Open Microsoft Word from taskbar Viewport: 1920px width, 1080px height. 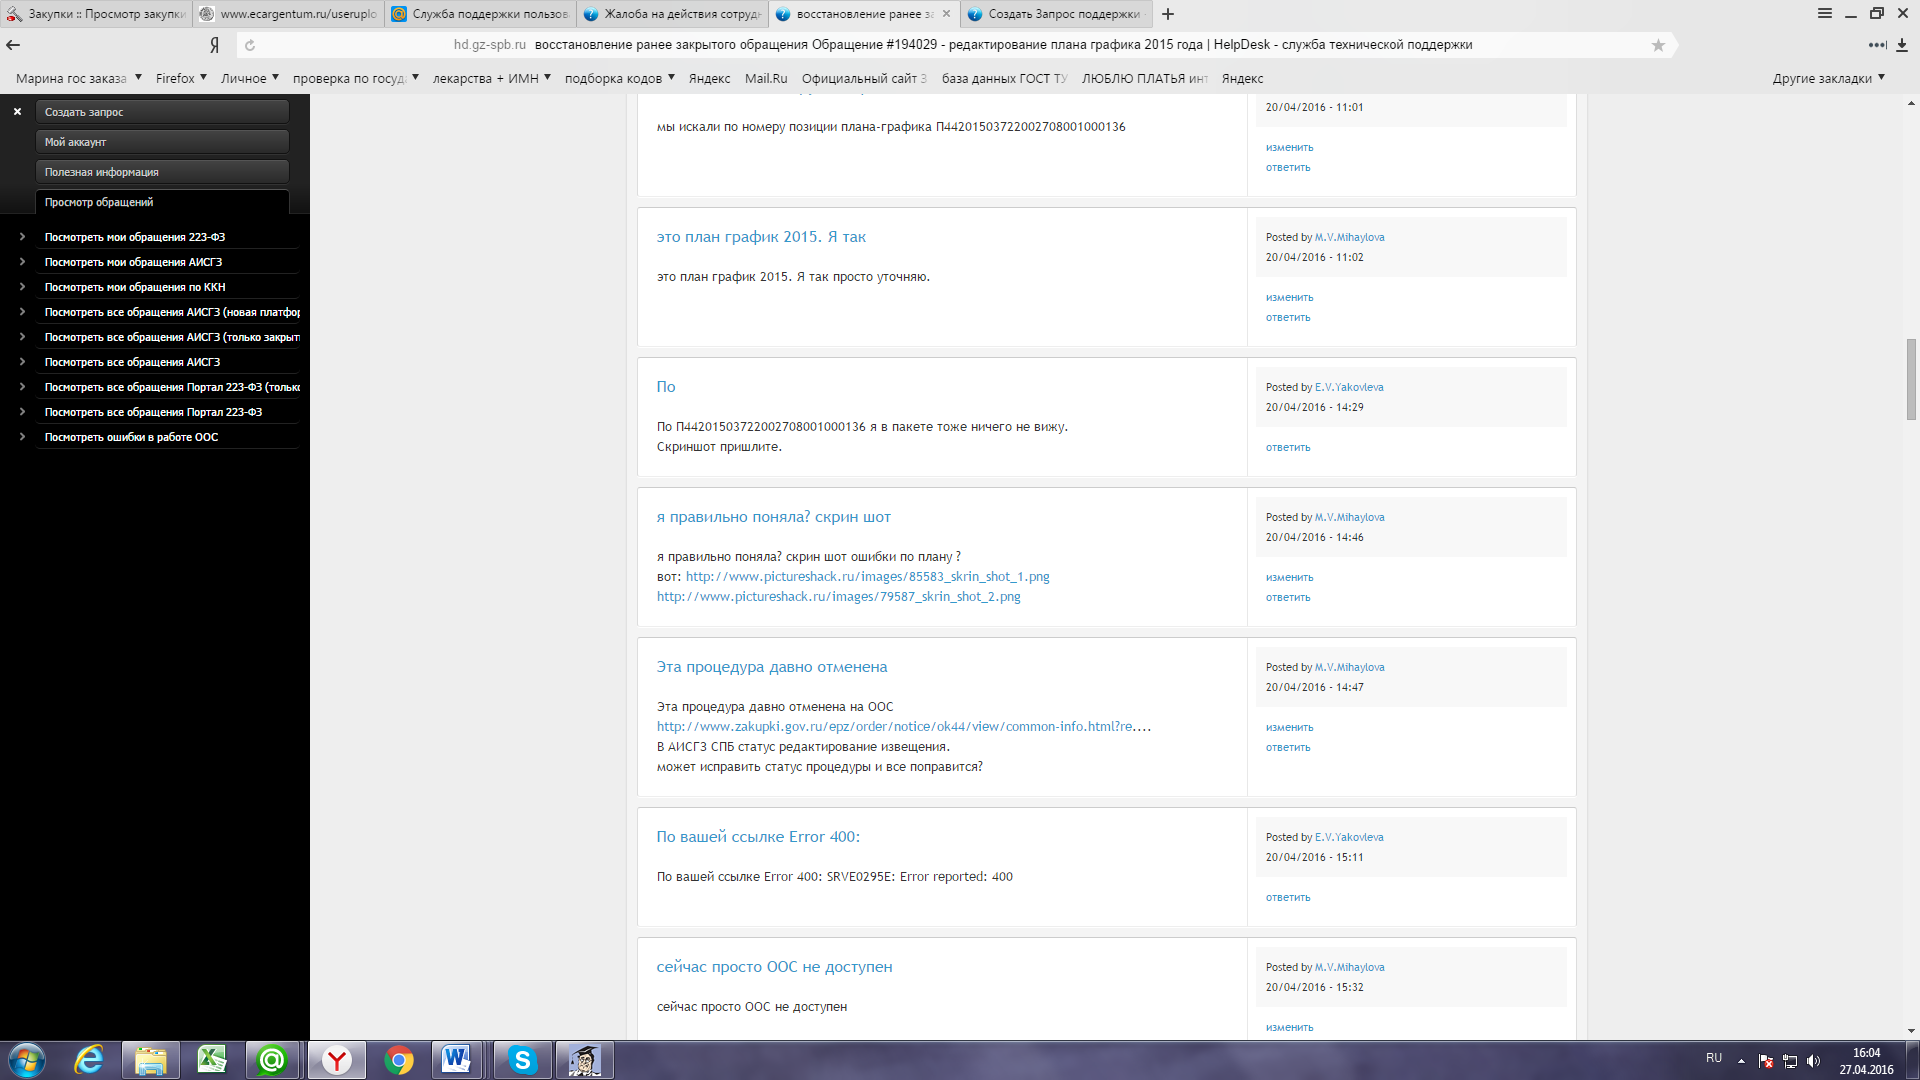pos(457,1060)
